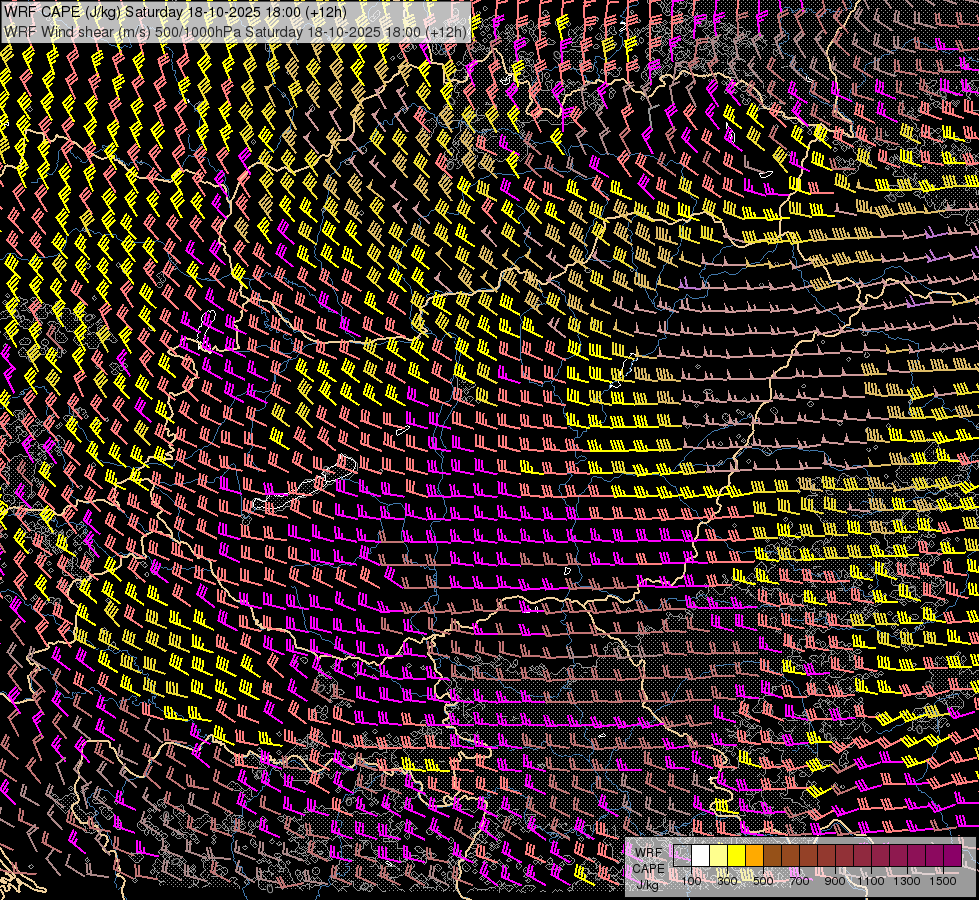The height and width of the screenshot is (900, 979).
Task: Click the white swatch in the CAPE legend
Action: pos(701,856)
